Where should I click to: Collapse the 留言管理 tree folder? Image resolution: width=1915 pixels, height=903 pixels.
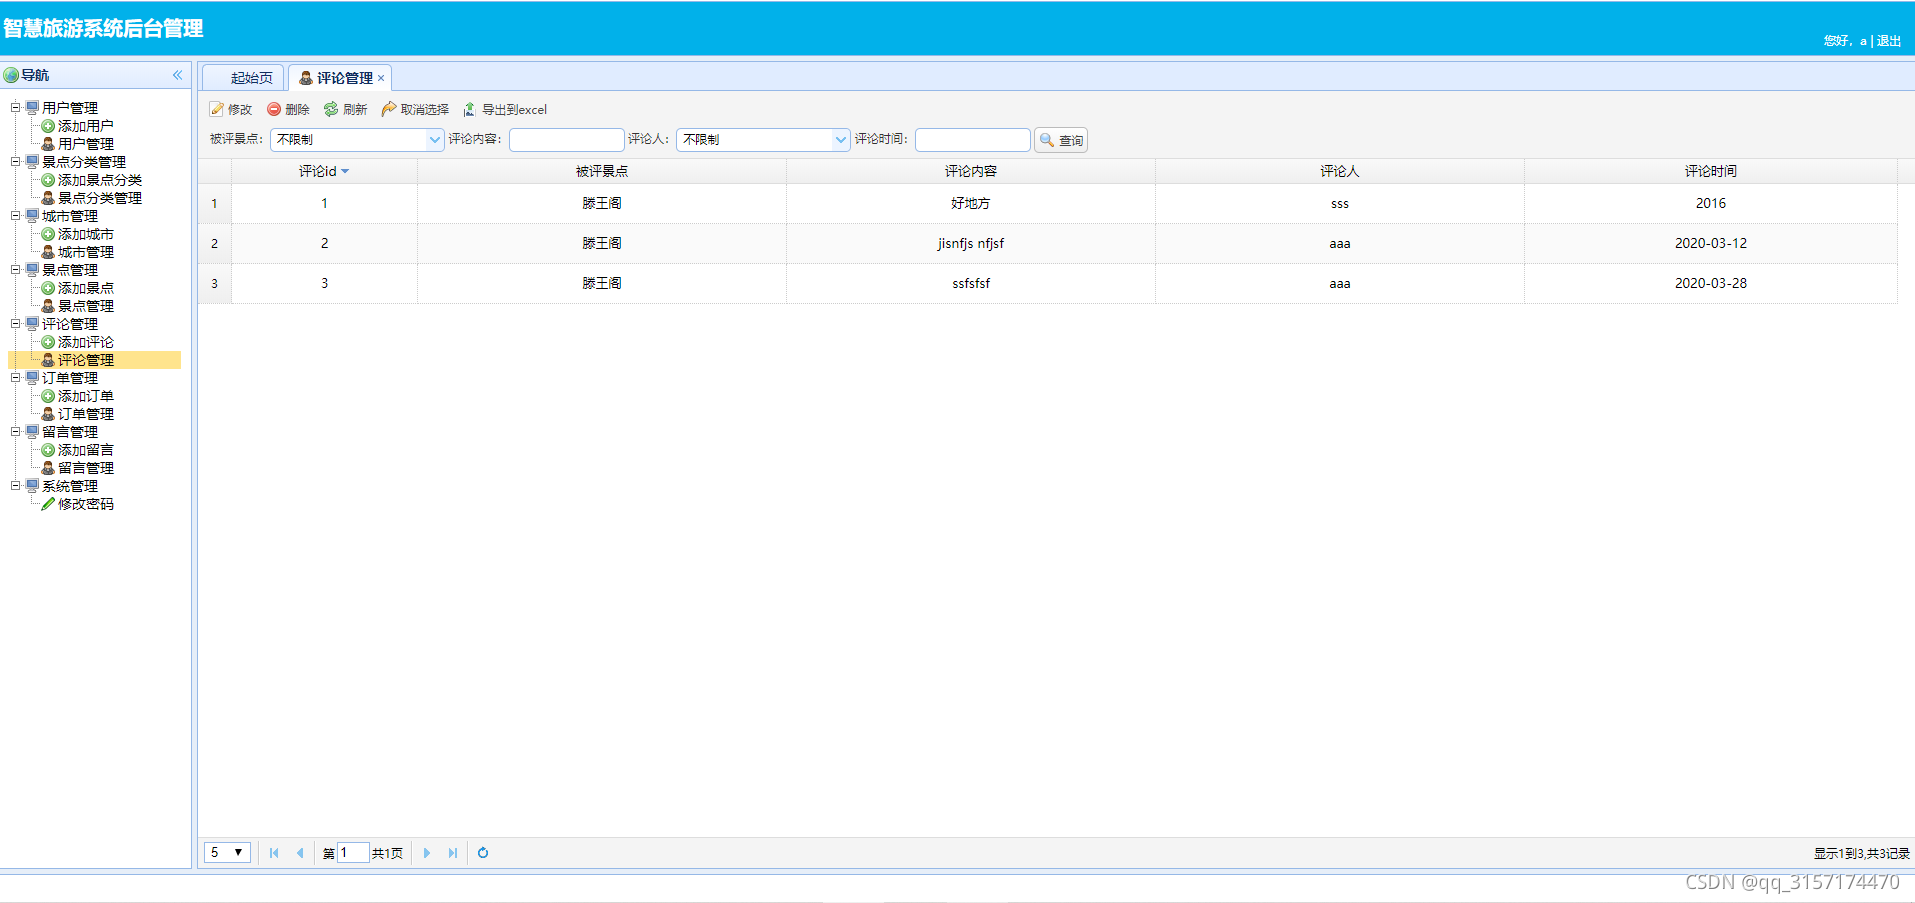click(x=16, y=431)
